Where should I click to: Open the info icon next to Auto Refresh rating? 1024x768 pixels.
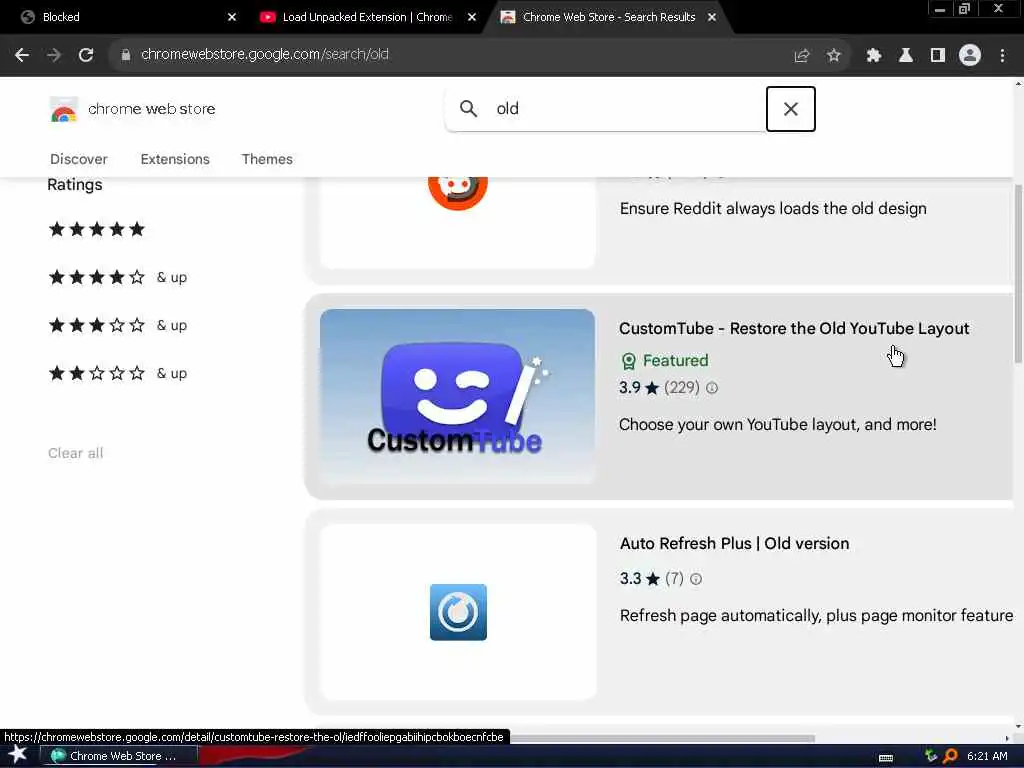(x=696, y=579)
